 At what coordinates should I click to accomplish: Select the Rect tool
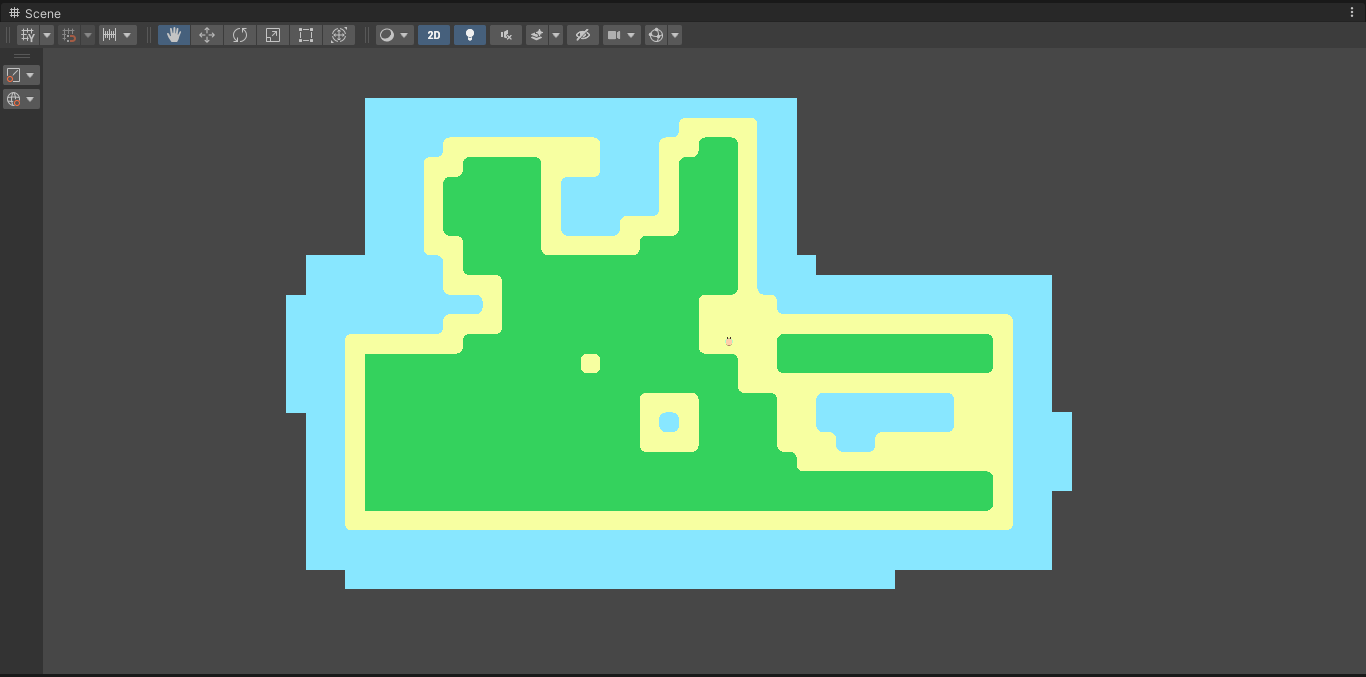(306, 34)
